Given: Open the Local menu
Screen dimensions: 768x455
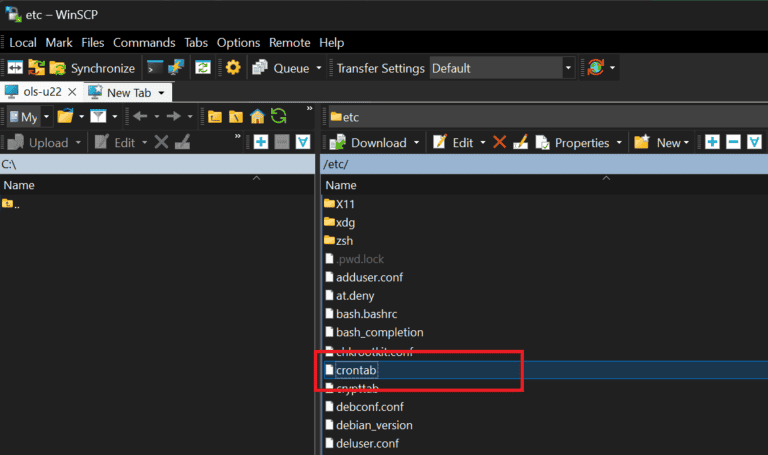Looking at the screenshot, I should coord(23,43).
